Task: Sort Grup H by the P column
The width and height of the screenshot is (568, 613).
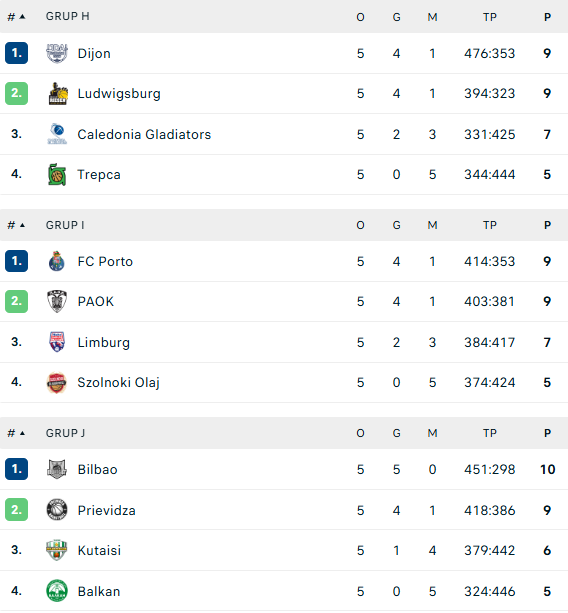Action: 547,17
